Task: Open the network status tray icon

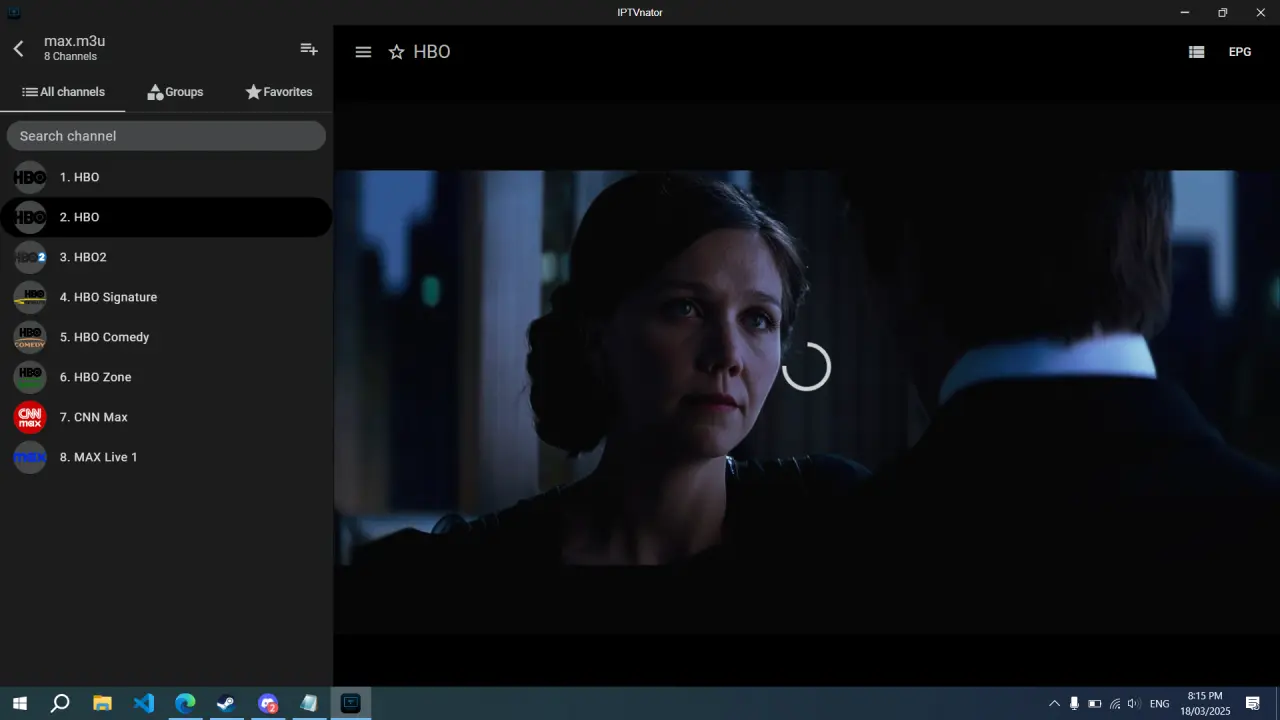Action: click(1114, 704)
